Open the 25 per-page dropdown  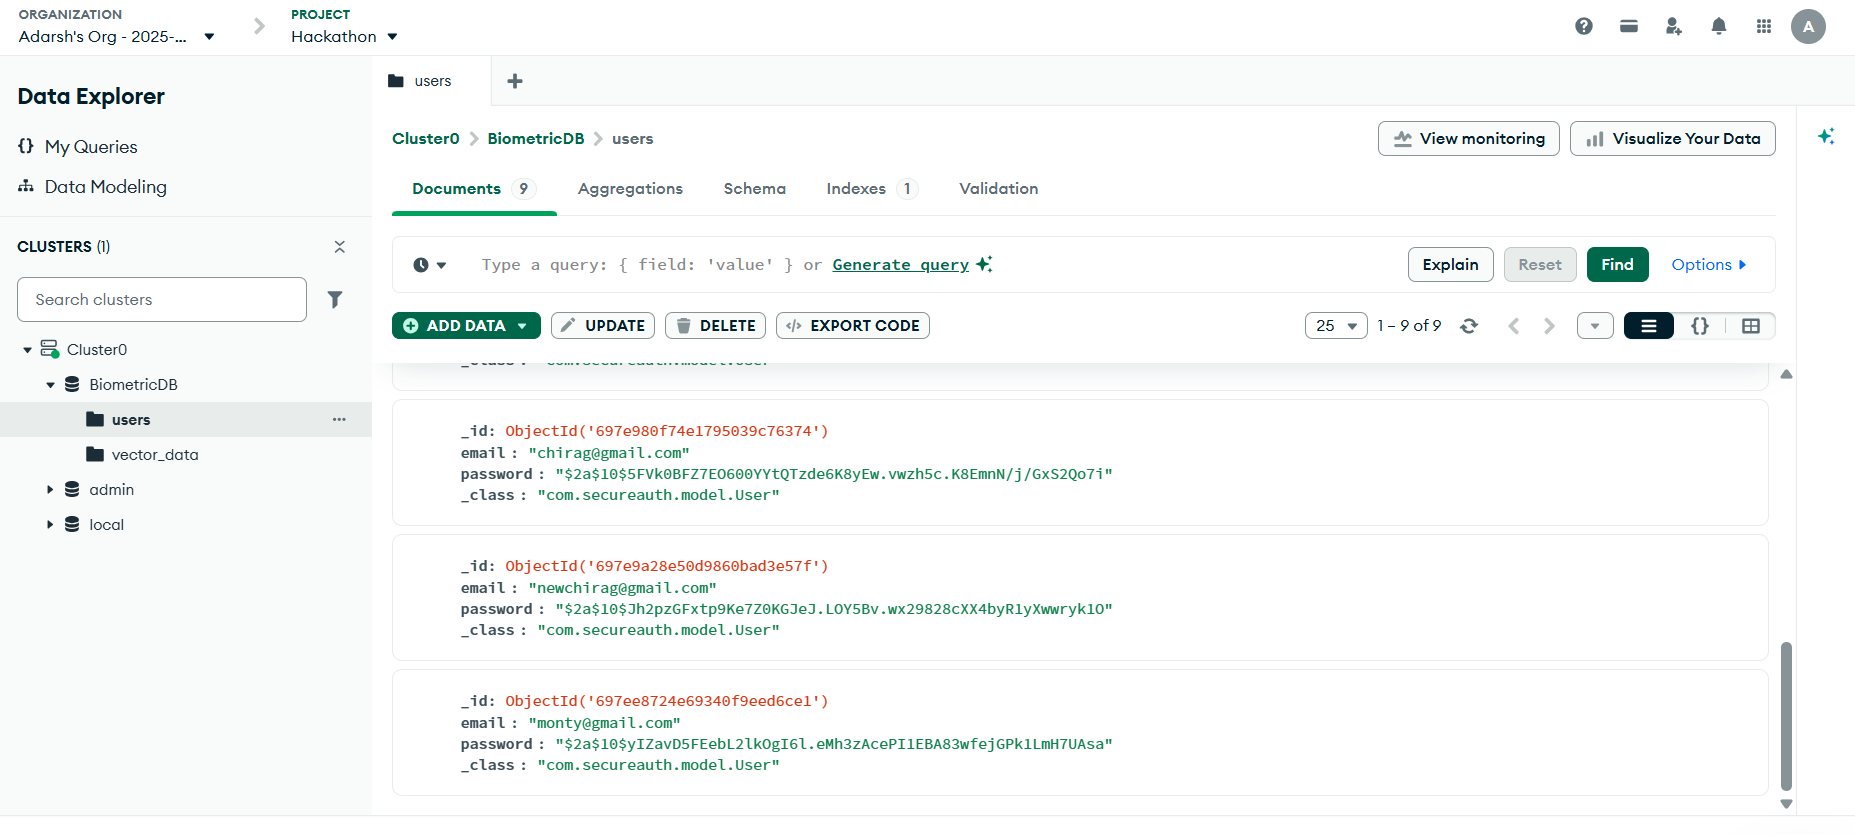pos(1335,326)
